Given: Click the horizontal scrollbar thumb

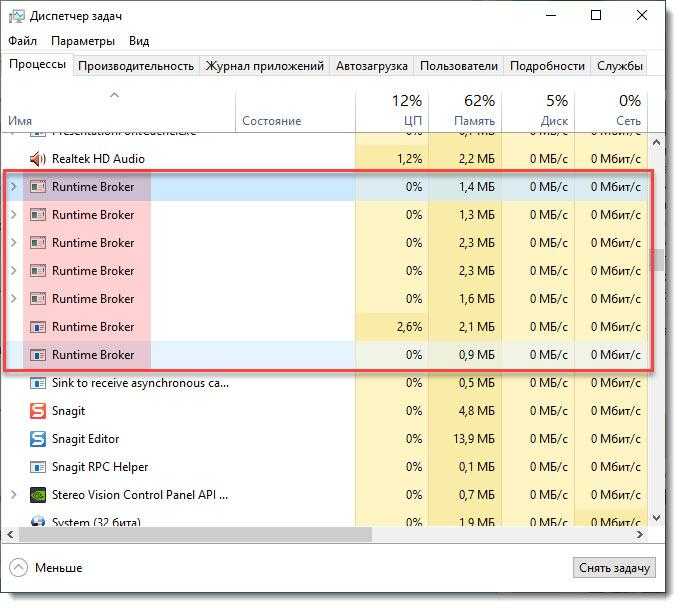Looking at the screenshot, I should tap(195, 535).
